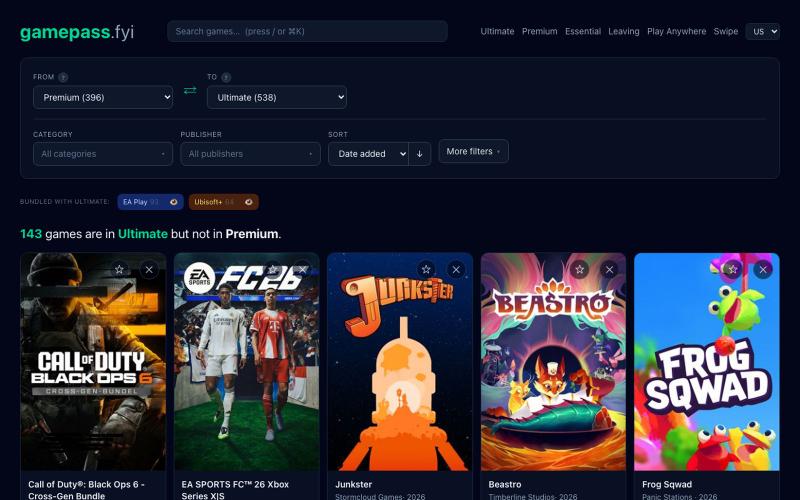The image size is (800, 500).
Task: Toggle sort direction arrow button
Action: point(419,154)
